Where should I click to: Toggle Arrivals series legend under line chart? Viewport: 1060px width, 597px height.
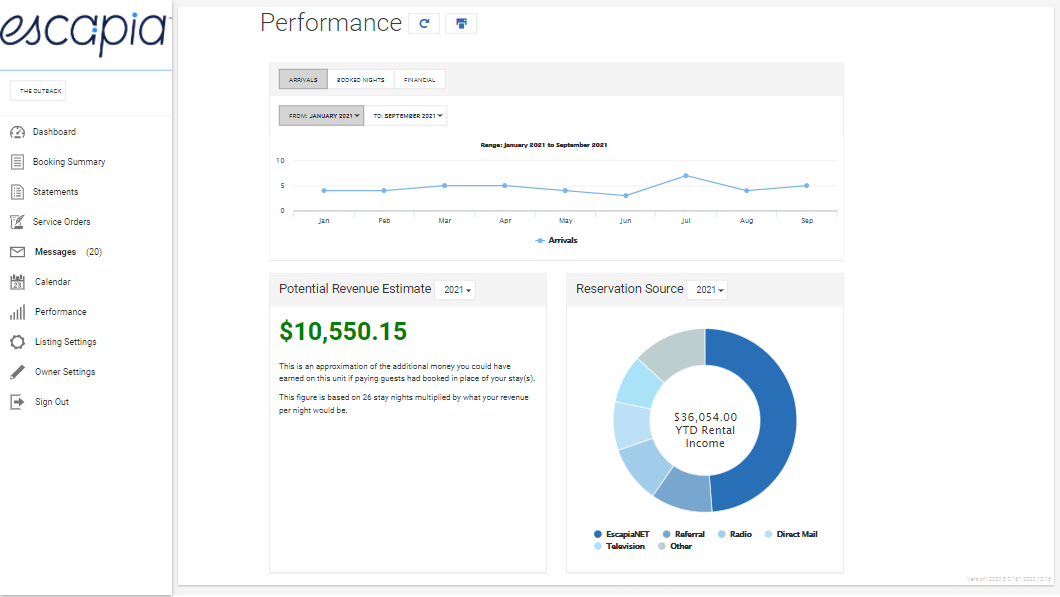click(556, 240)
